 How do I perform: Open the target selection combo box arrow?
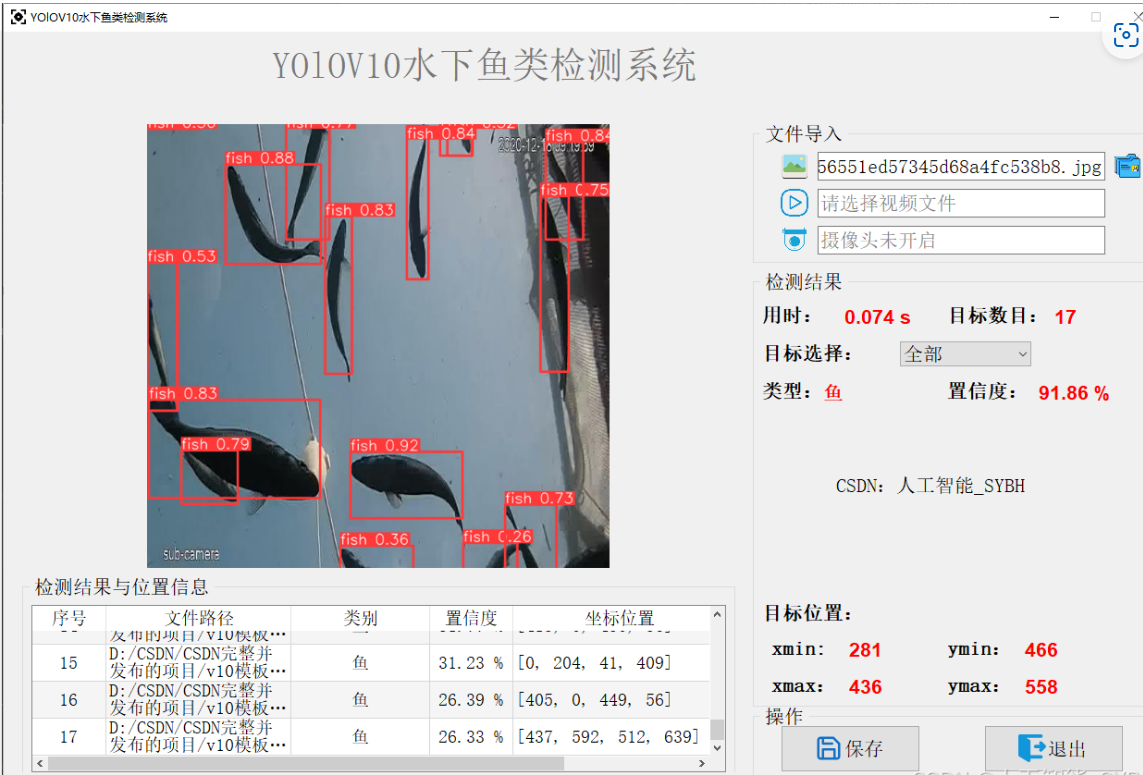1022,354
